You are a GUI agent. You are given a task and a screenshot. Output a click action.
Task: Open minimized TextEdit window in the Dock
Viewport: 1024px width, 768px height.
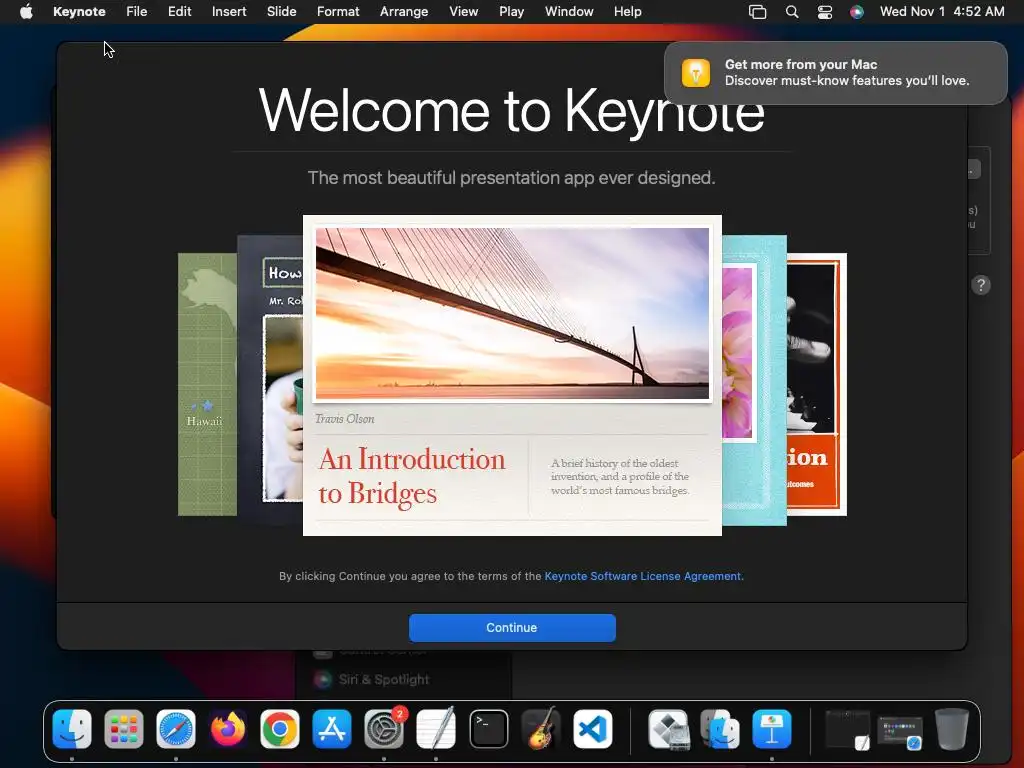[x=847, y=729]
